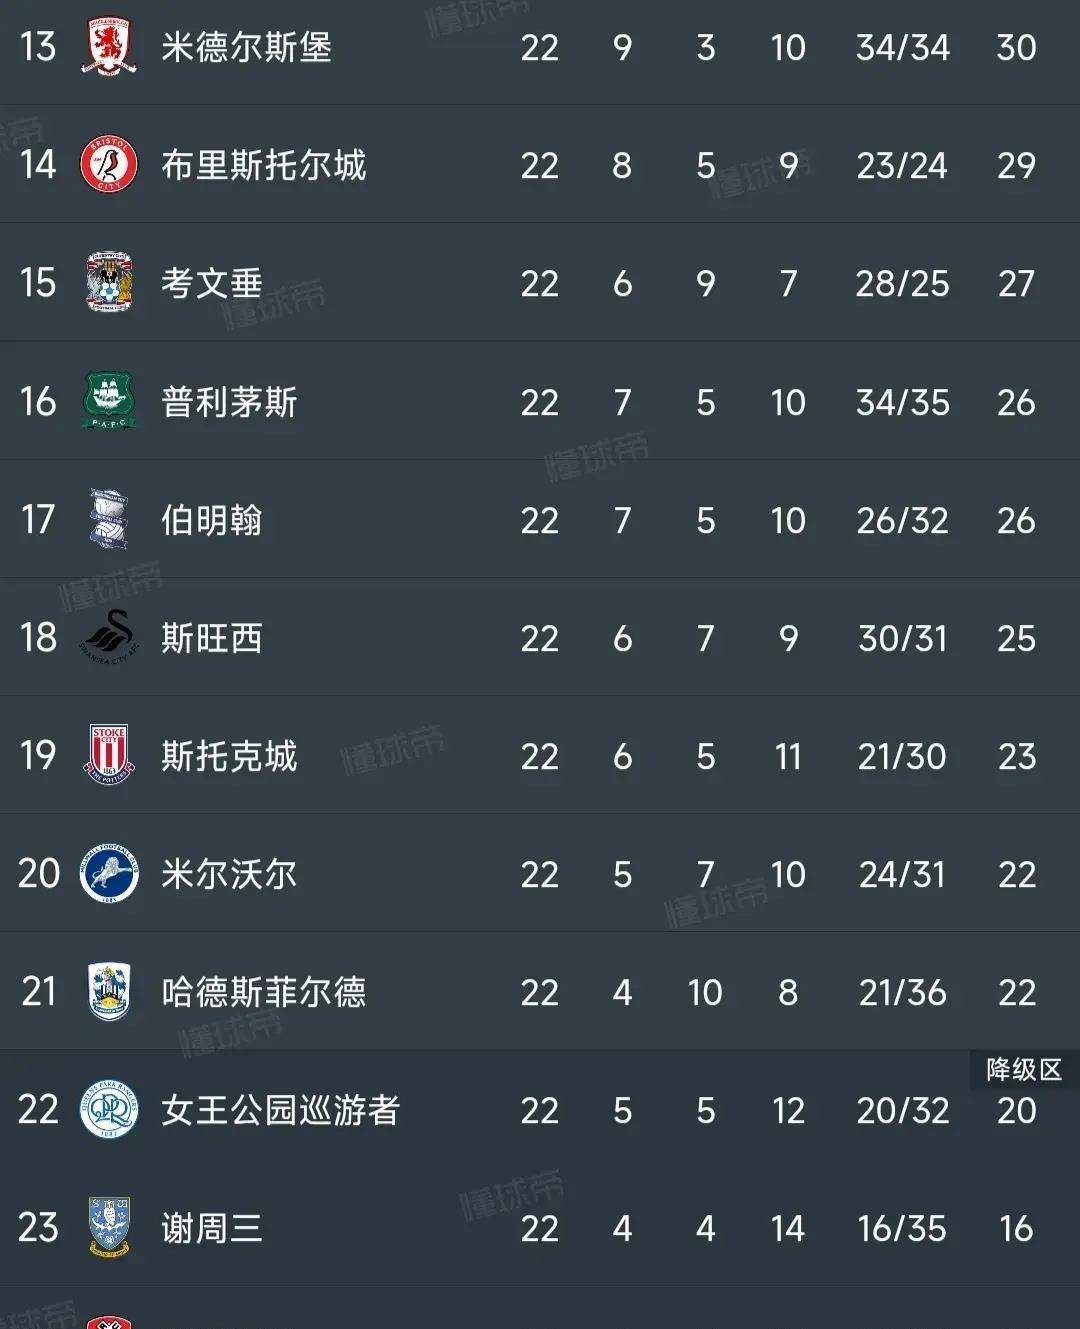Click the QPR club badge
This screenshot has height=1329, width=1080.
pyautogui.click(x=110, y=1111)
